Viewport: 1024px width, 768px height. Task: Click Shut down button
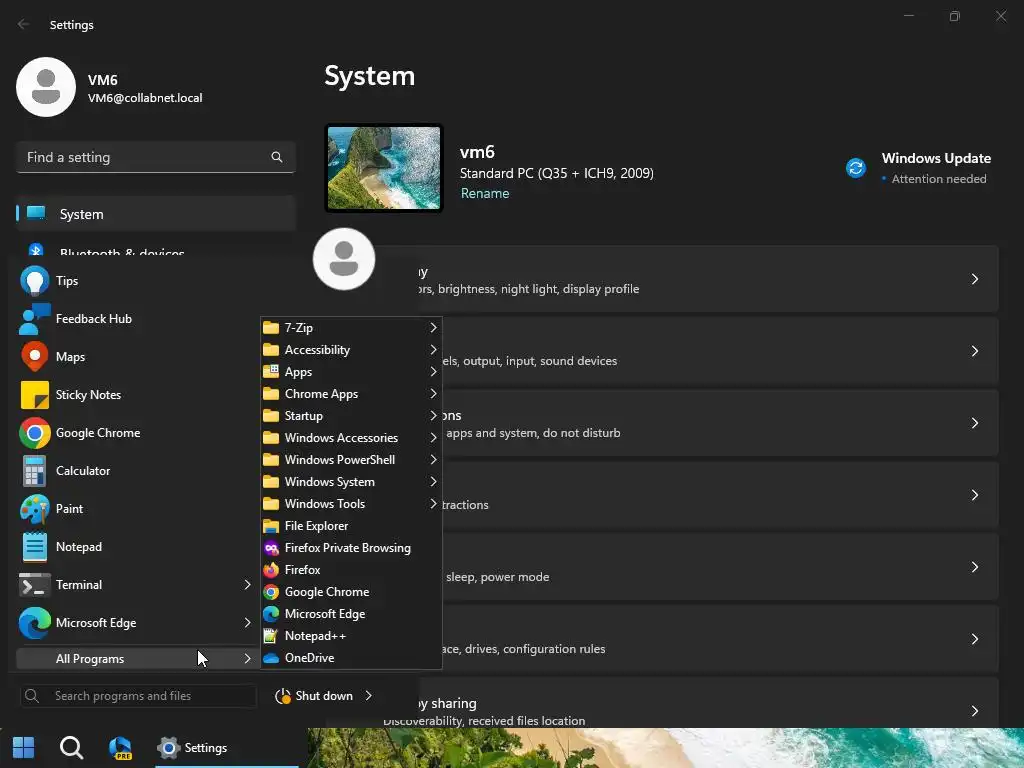(x=316, y=696)
